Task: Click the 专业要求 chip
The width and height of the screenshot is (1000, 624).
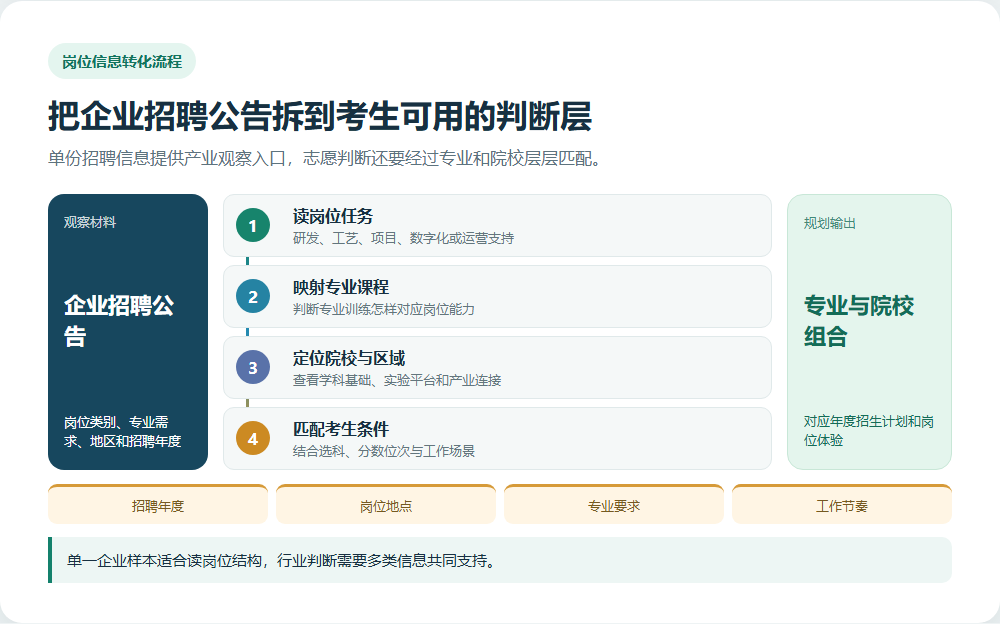Action: point(614,505)
